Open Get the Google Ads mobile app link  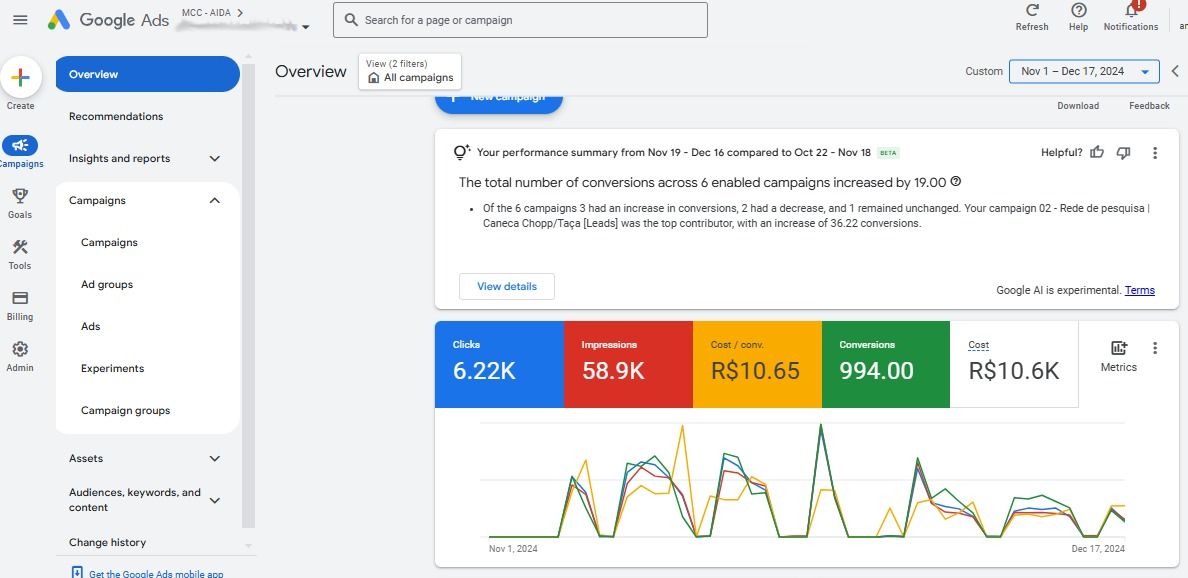click(156, 574)
